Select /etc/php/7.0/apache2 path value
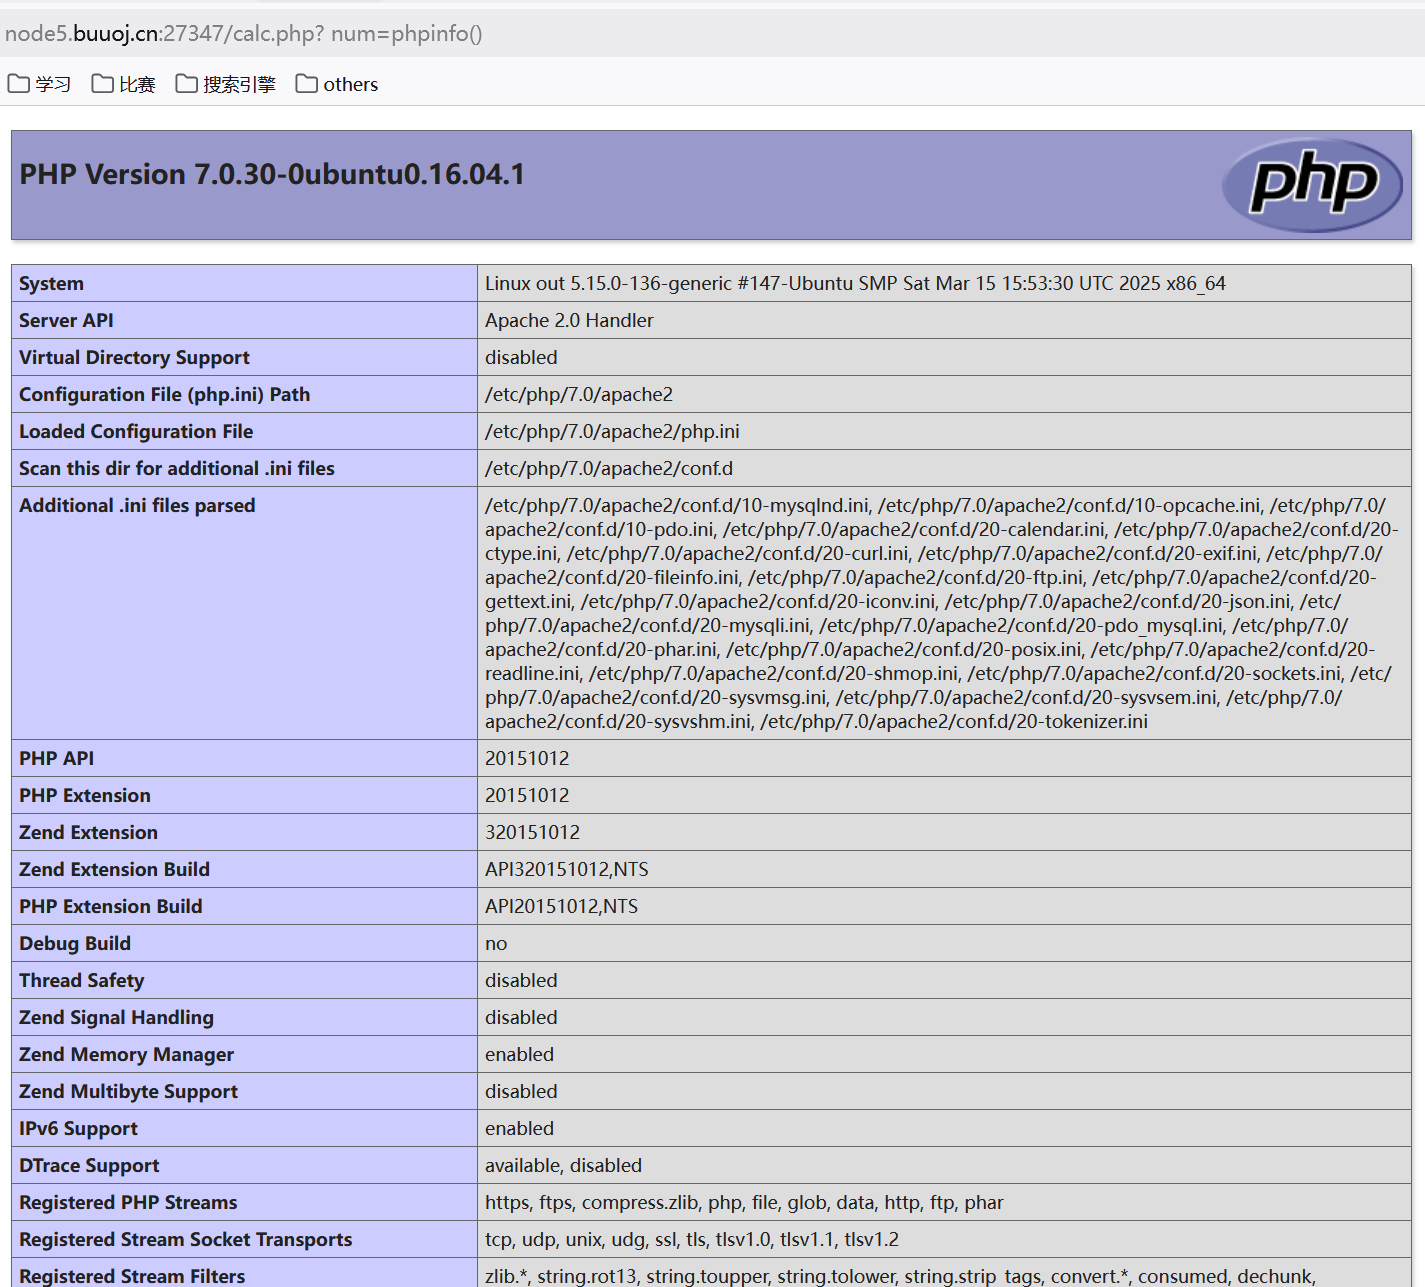Image resolution: width=1425 pixels, height=1287 pixels. click(x=579, y=394)
